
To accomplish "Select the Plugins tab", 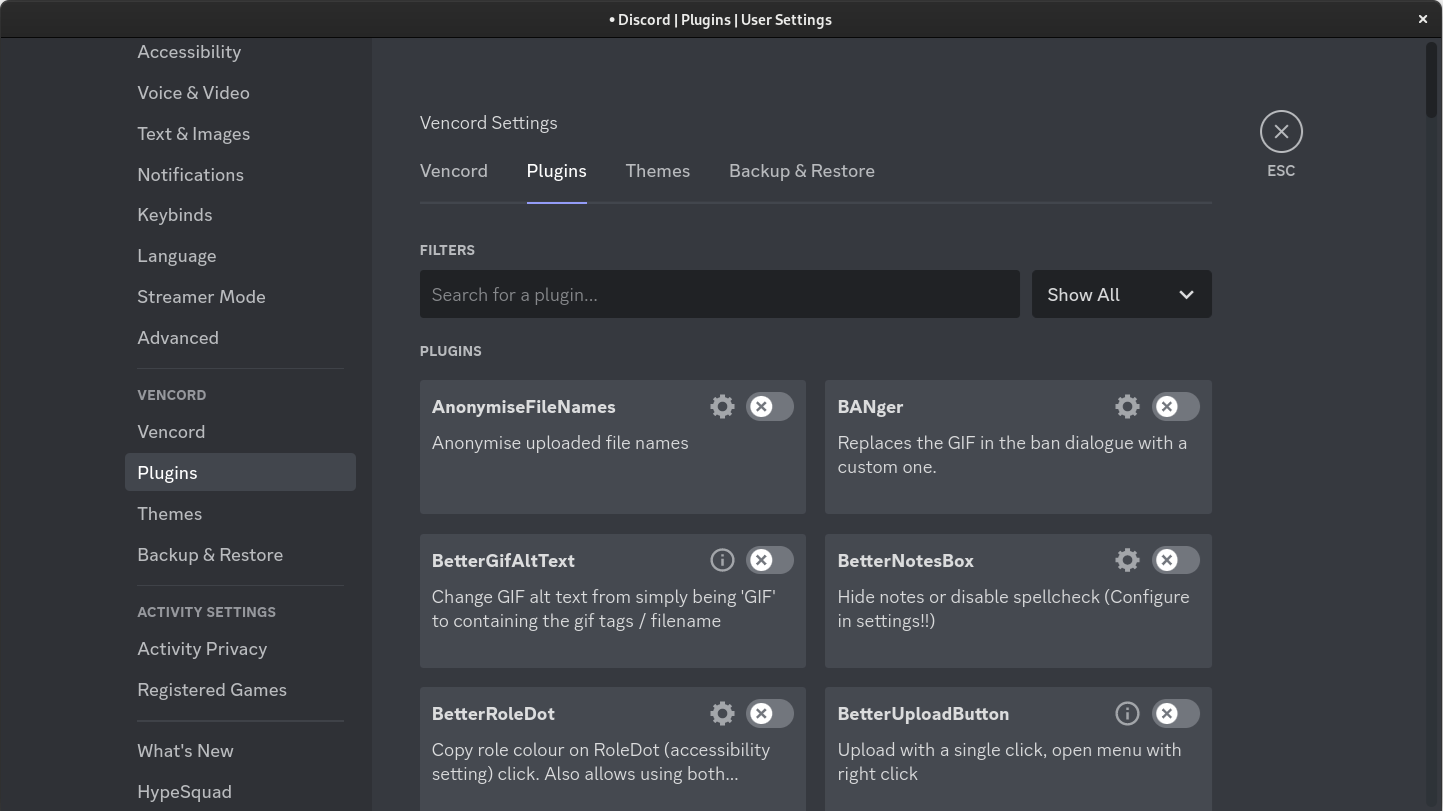I will [557, 171].
